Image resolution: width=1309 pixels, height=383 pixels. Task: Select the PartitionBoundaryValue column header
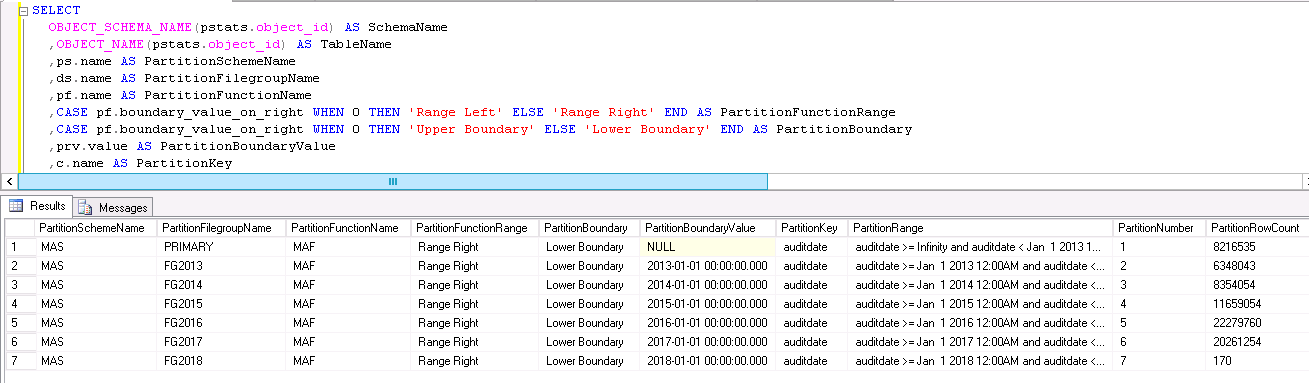(x=708, y=228)
